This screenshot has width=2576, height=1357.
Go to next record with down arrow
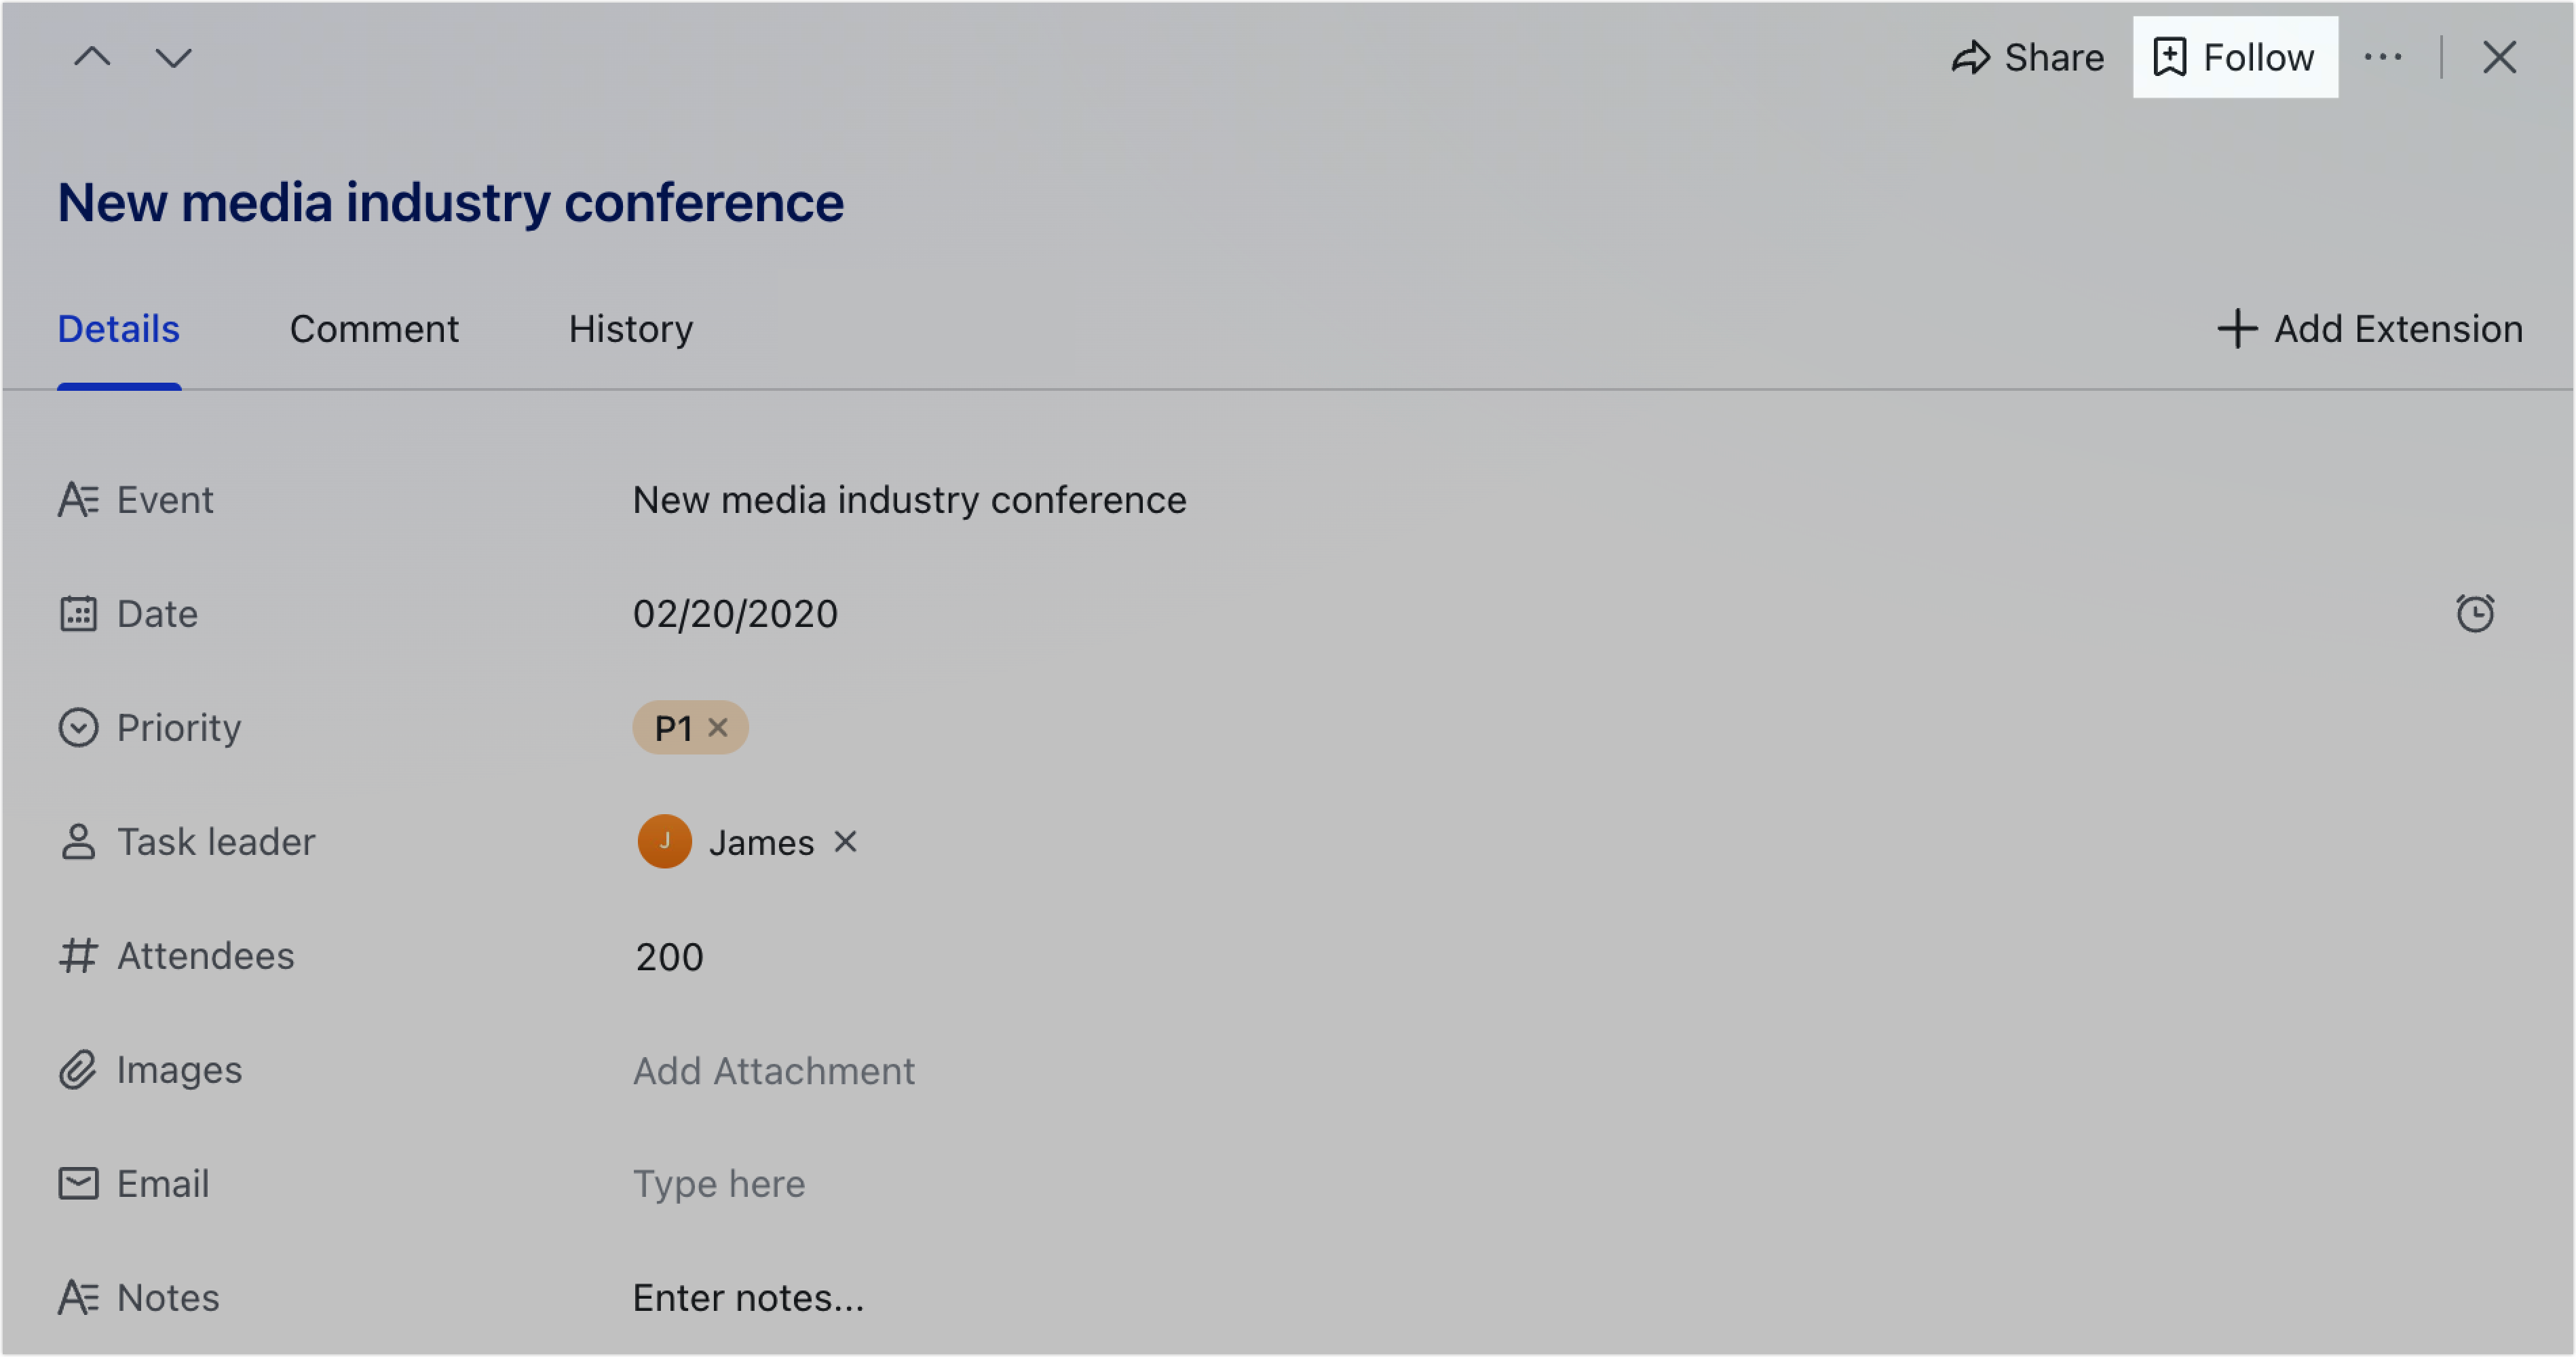click(x=173, y=57)
